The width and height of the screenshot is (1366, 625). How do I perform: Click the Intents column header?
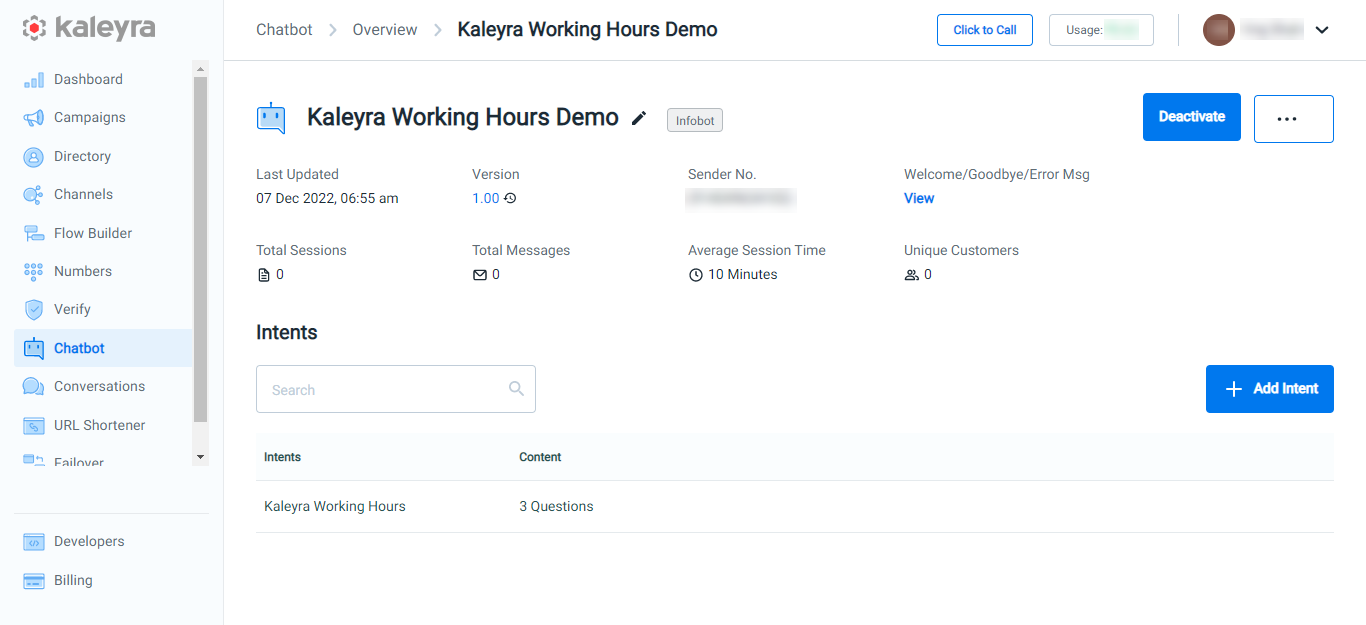click(x=282, y=457)
